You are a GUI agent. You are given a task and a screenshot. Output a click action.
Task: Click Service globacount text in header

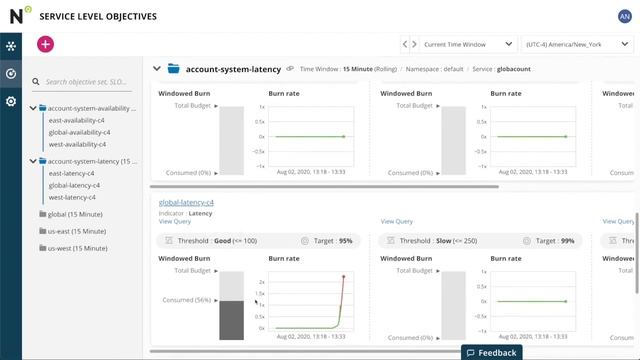click(x=501, y=69)
